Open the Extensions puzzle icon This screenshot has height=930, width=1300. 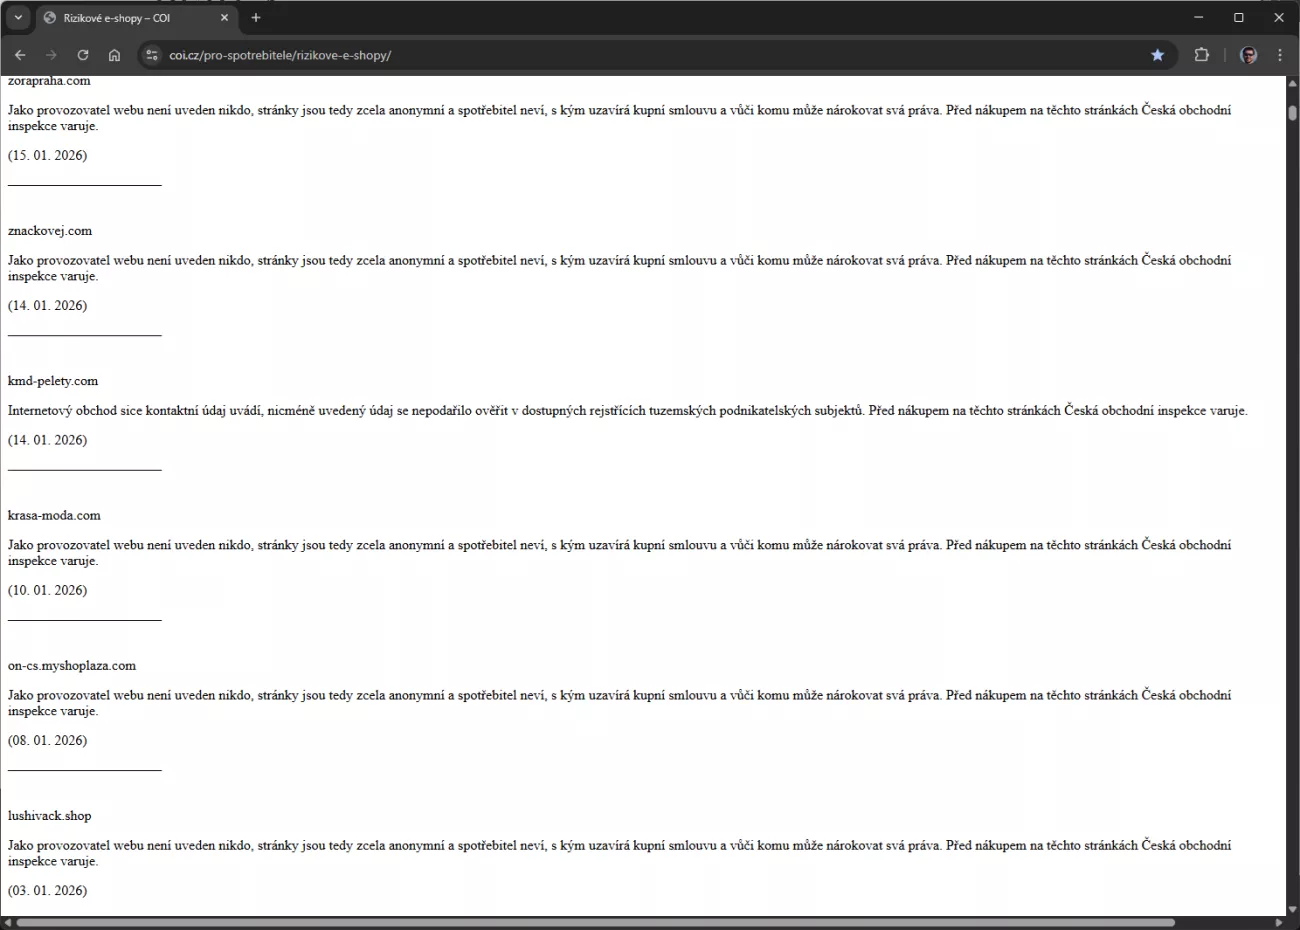(1201, 55)
